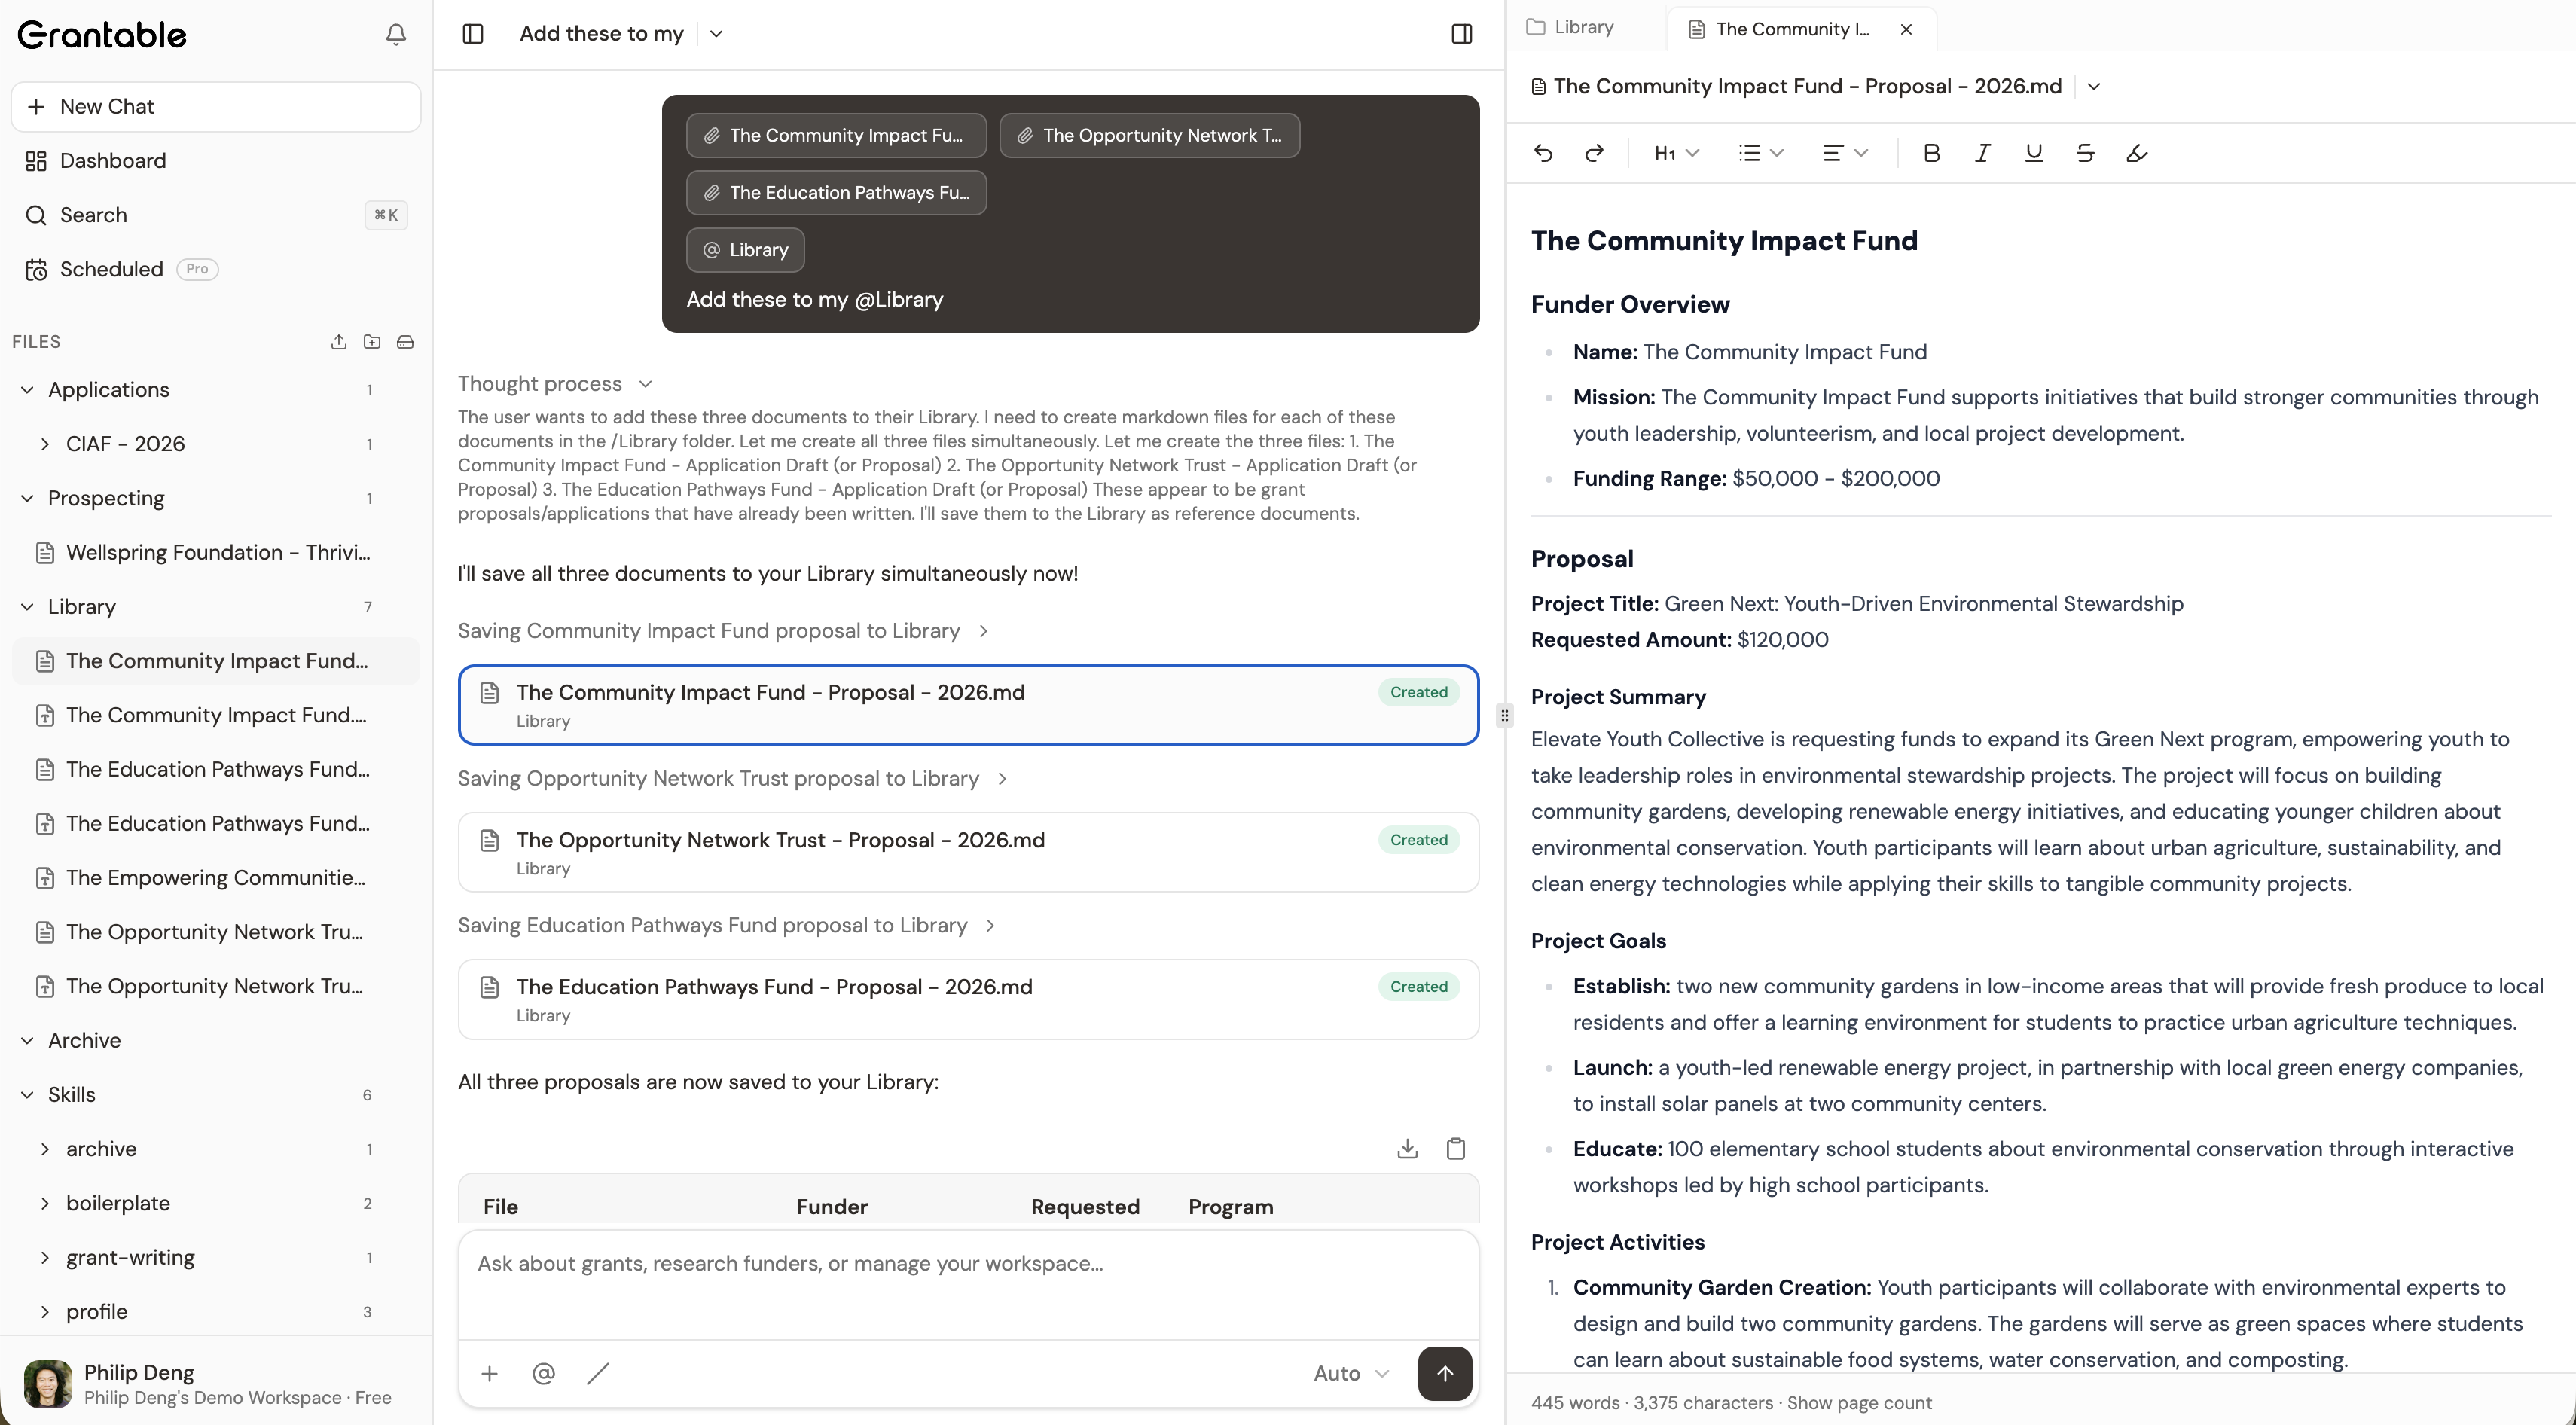The height and width of the screenshot is (1425, 2576).
Task: Apply strikethrough formatting
Action: [x=2086, y=152]
